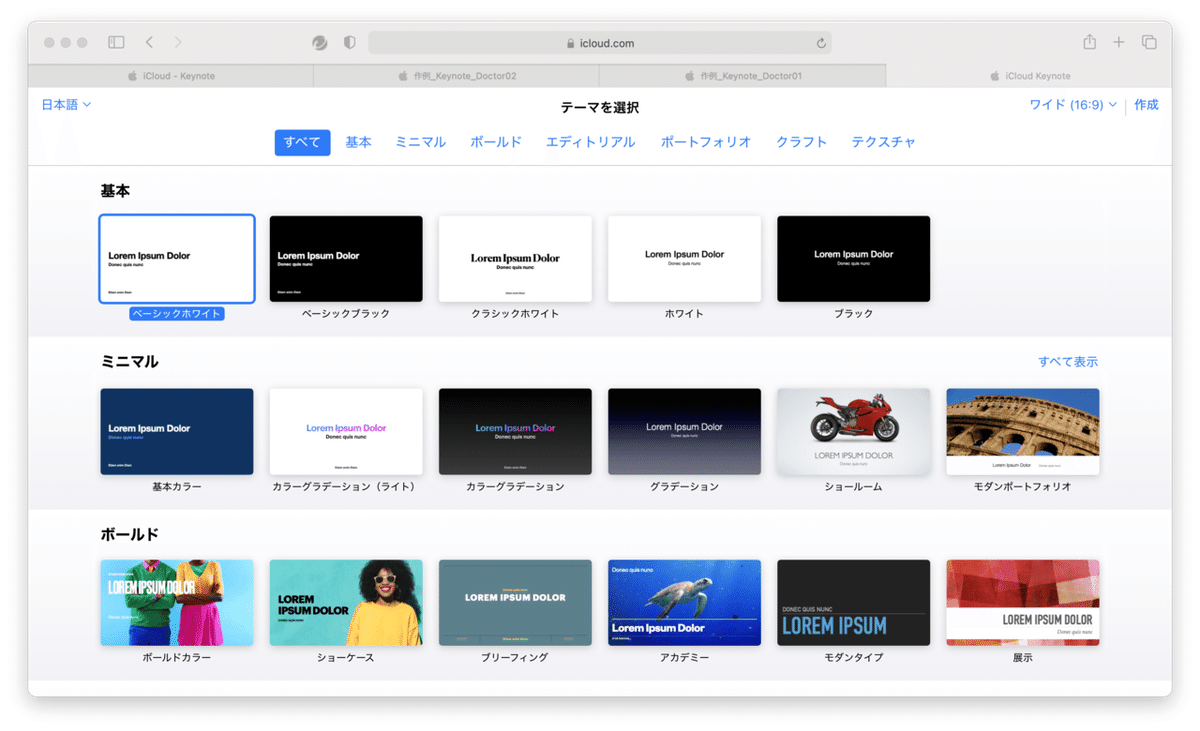This screenshot has width=1200, height=731.
Task: Choose the ブラック theme thumbnail
Action: pyautogui.click(x=853, y=258)
